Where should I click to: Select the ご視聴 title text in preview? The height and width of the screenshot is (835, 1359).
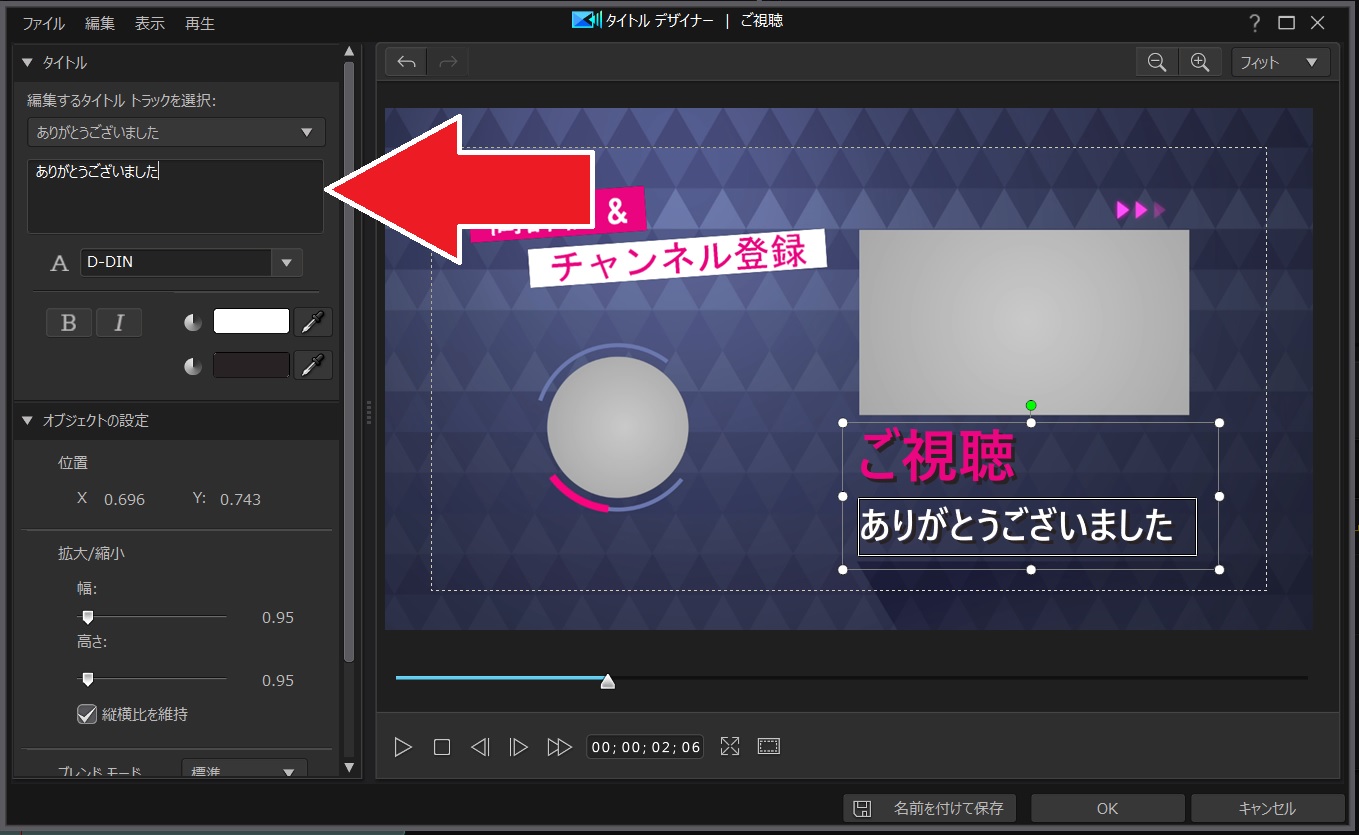tap(936, 457)
